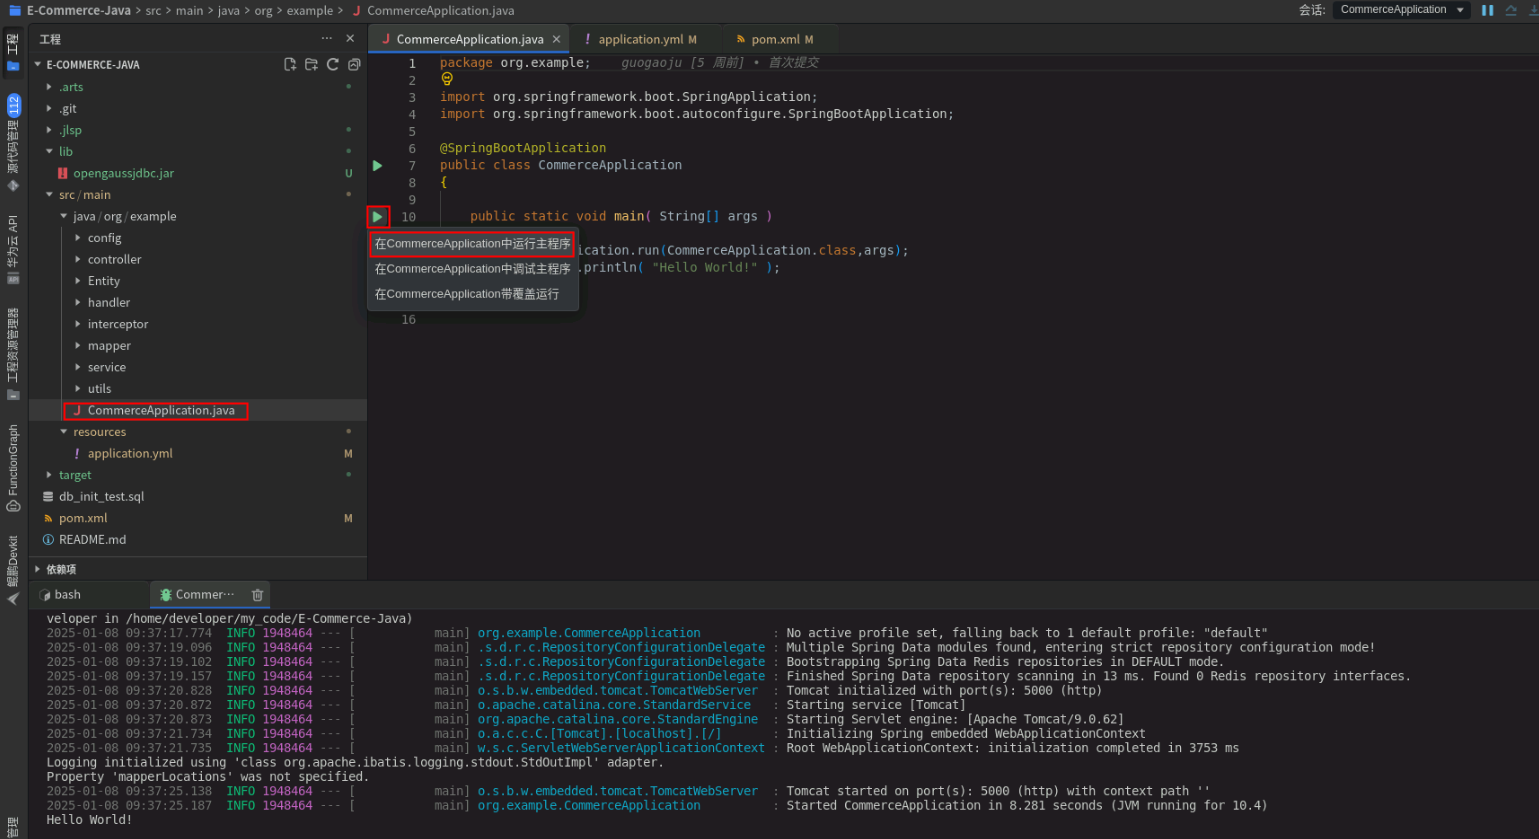Collapse the src/main folder
The height and width of the screenshot is (839, 1539).
49,195
